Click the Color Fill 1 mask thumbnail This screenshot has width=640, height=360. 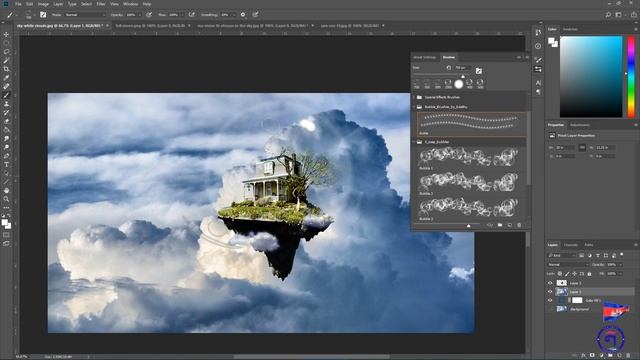(577, 300)
